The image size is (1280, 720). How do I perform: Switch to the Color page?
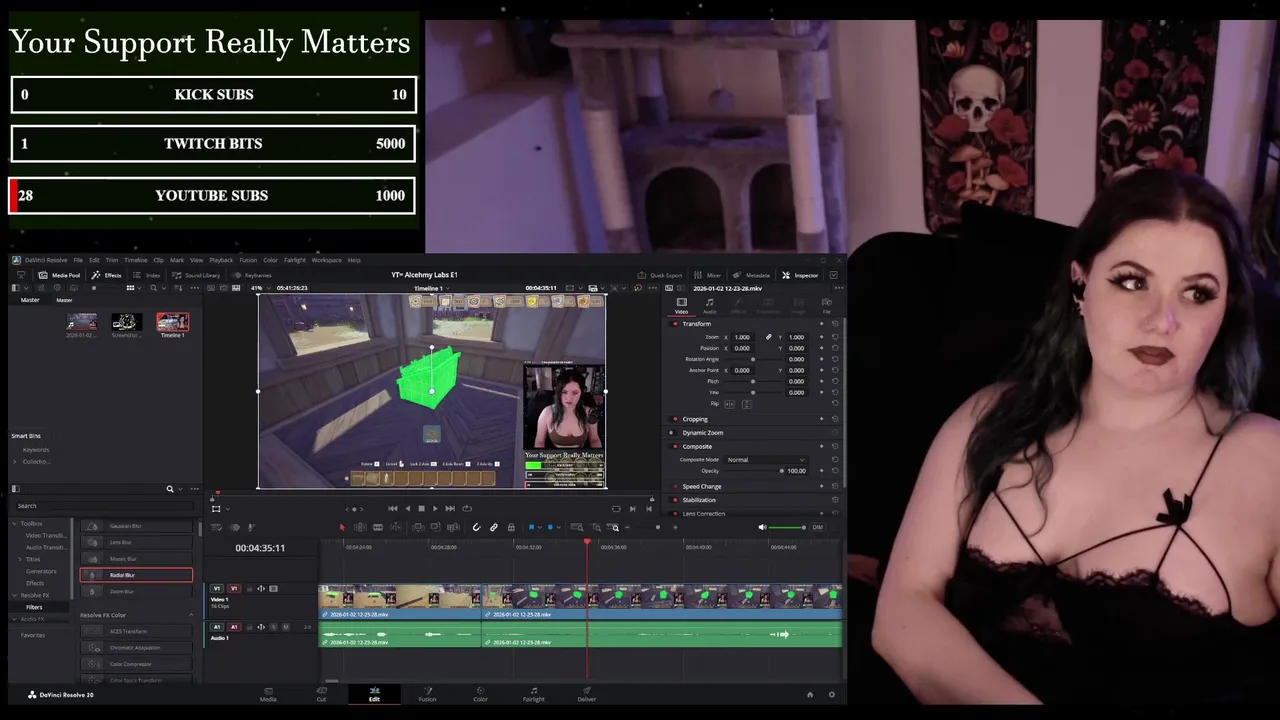pyautogui.click(x=480, y=693)
